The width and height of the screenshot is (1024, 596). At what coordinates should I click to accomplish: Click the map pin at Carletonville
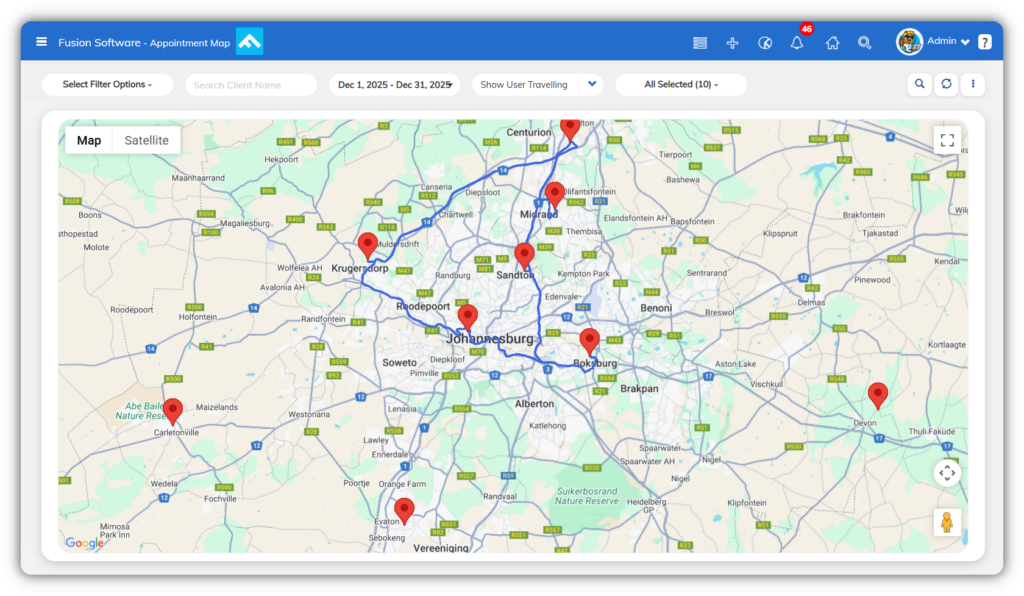click(x=172, y=411)
